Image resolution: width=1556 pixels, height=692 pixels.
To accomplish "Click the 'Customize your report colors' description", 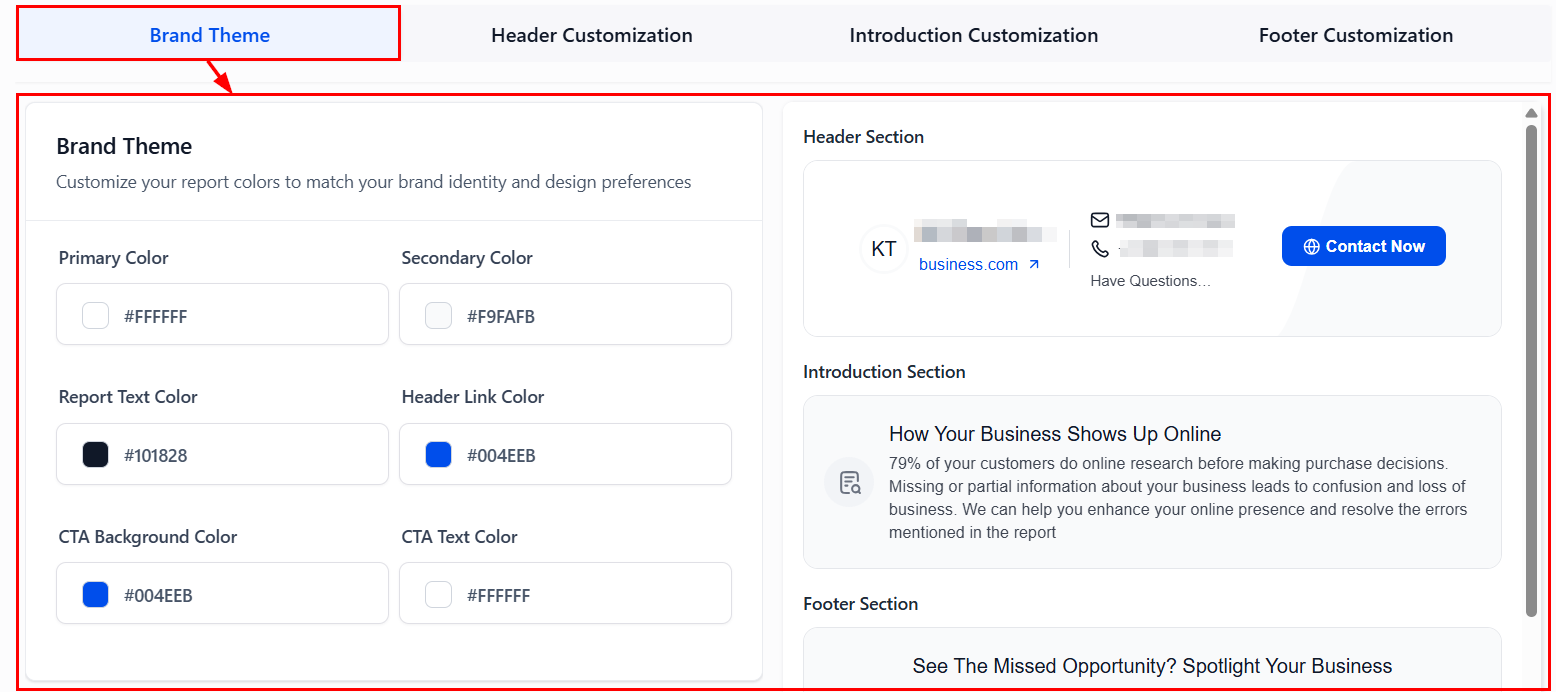I will point(374,182).
